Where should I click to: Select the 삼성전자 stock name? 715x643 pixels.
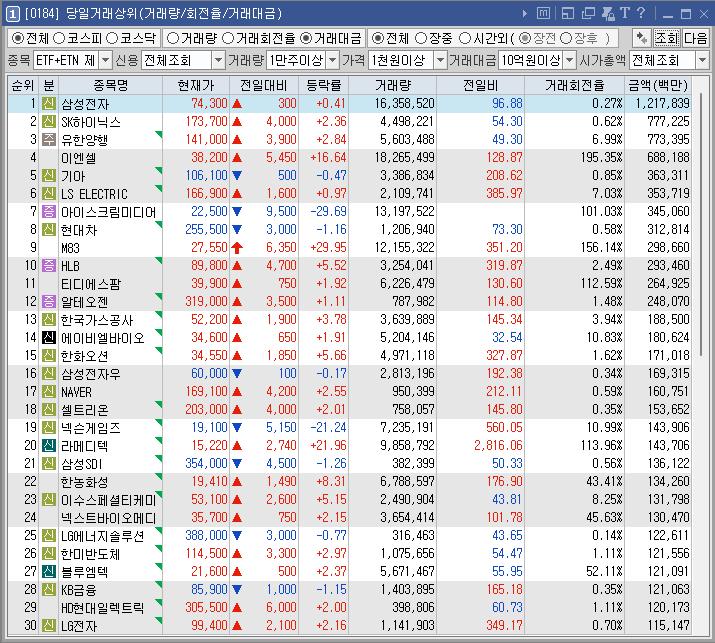point(85,104)
